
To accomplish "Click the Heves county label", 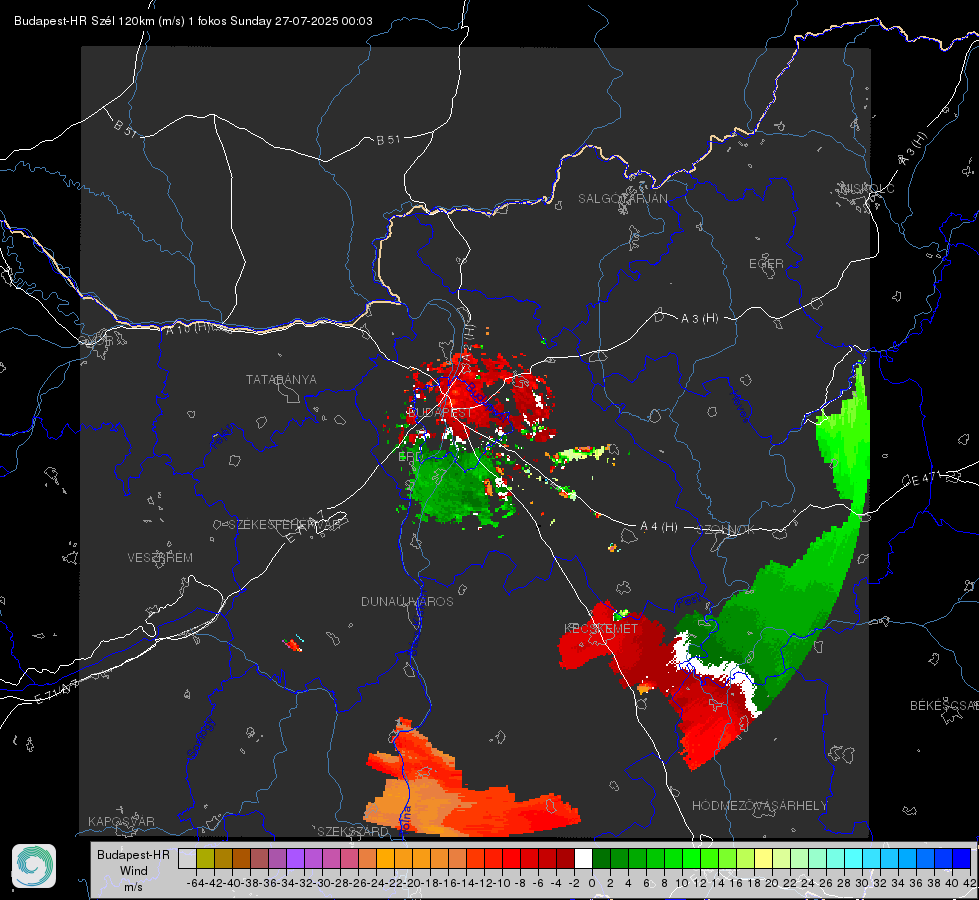I will click(740, 405).
